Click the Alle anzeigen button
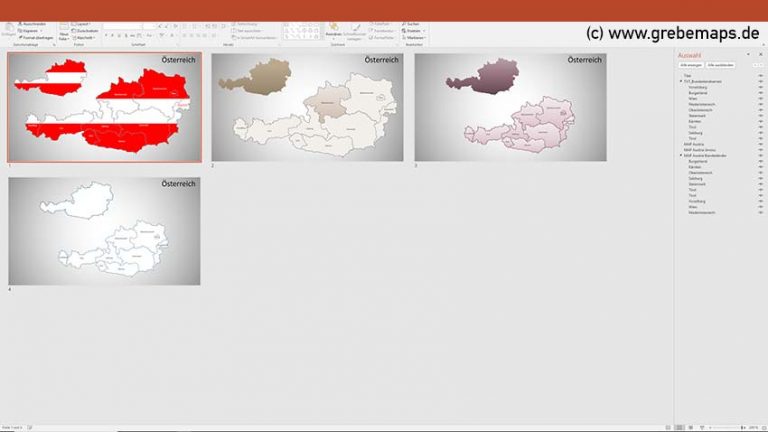This screenshot has height=432, width=768. click(x=691, y=65)
